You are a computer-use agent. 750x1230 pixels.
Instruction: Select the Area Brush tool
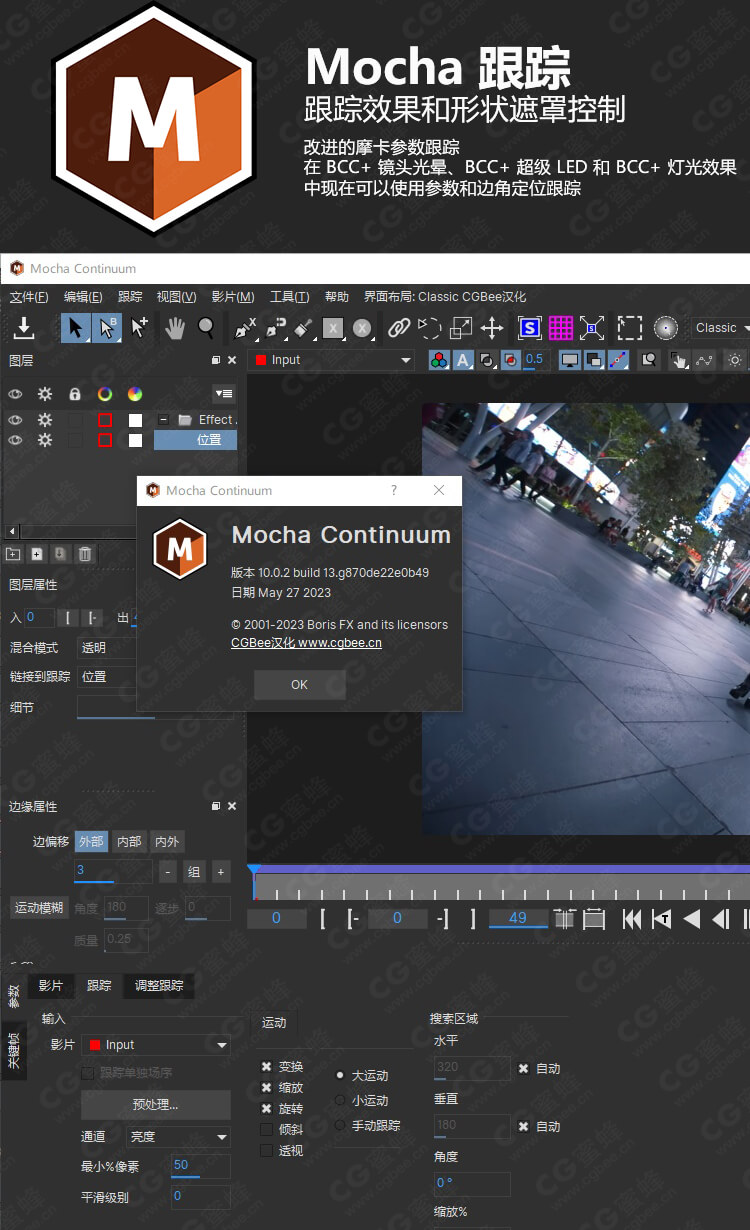pyautogui.click(x=305, y=327)
